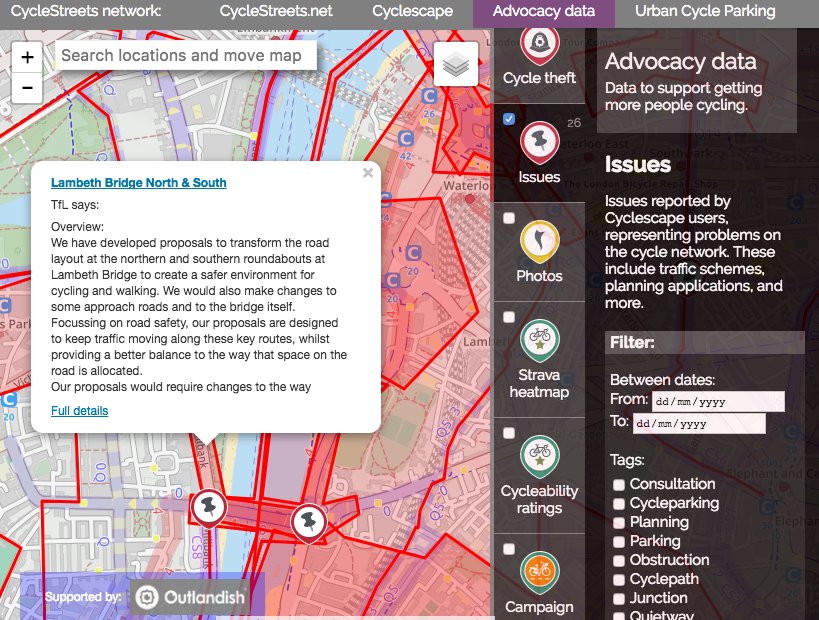The image size is (819, 620).
Task: Switch to the Urban Cycle Parking tab
Action: [x=702, y=11]
